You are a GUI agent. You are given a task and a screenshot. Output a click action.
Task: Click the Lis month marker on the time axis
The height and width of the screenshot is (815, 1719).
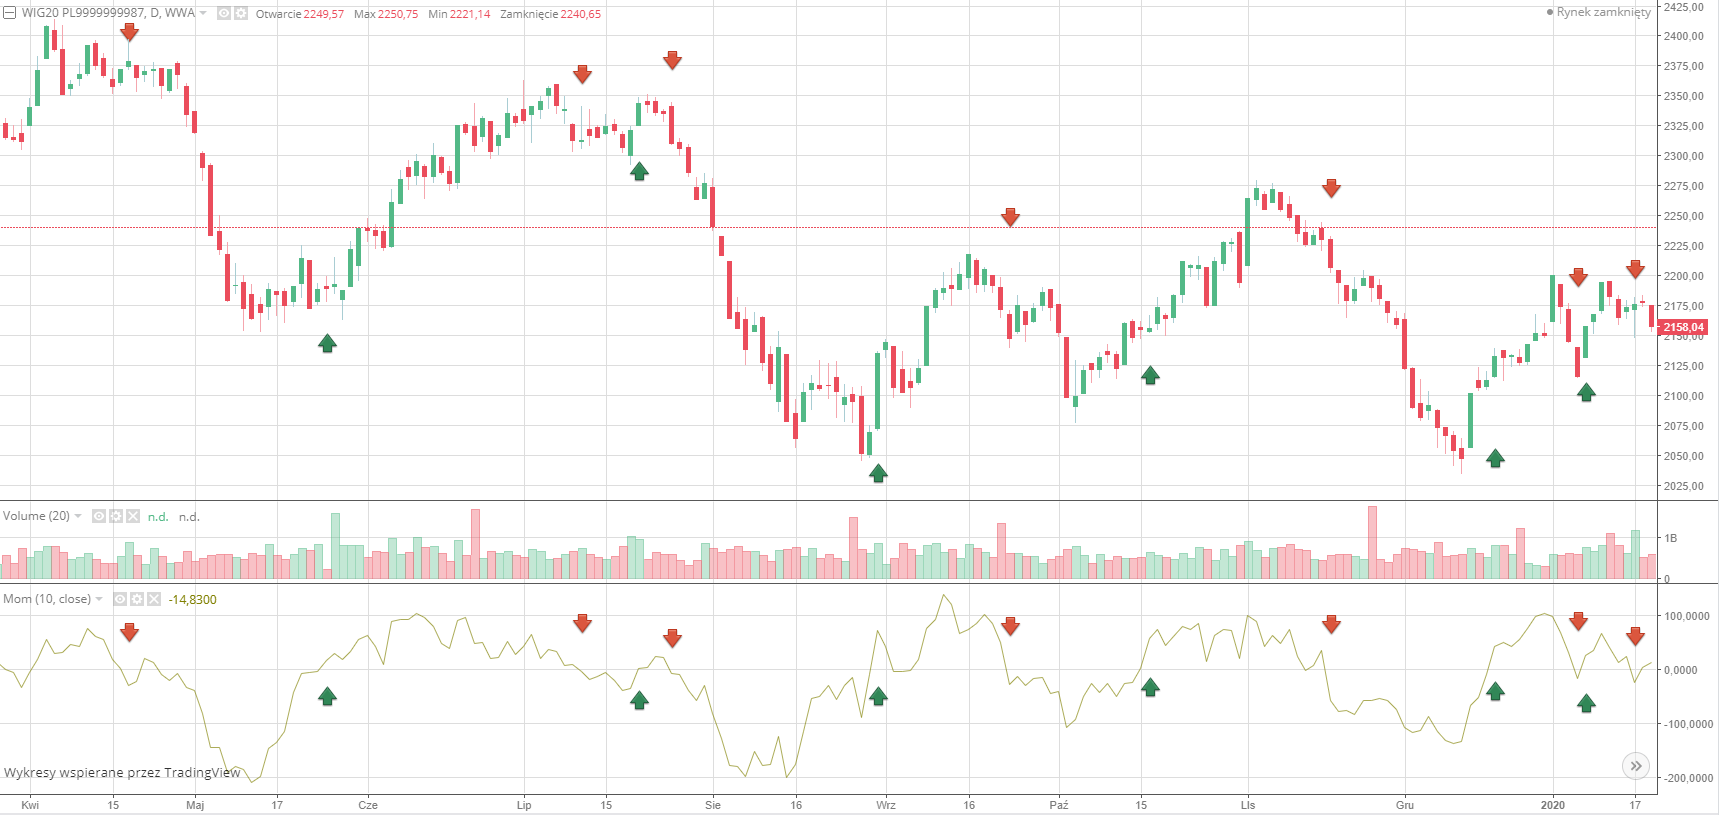(1248, 805)
